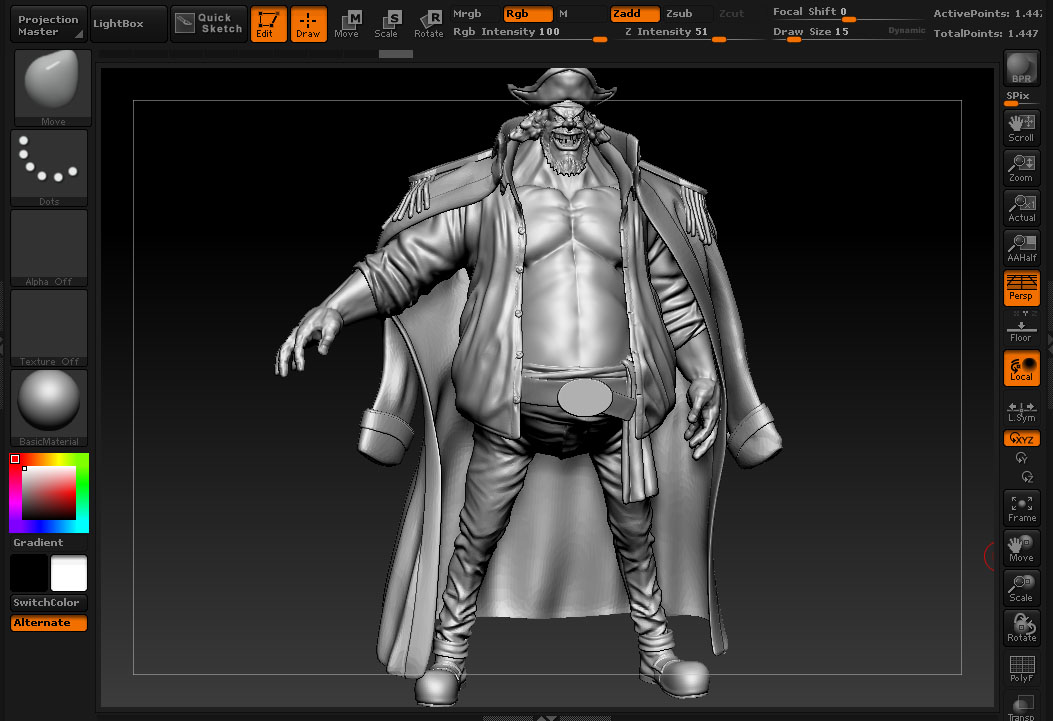1053x721 pixels.
Task: Click the right-shelf Move view icon
Action: (x=1021, y=548)
